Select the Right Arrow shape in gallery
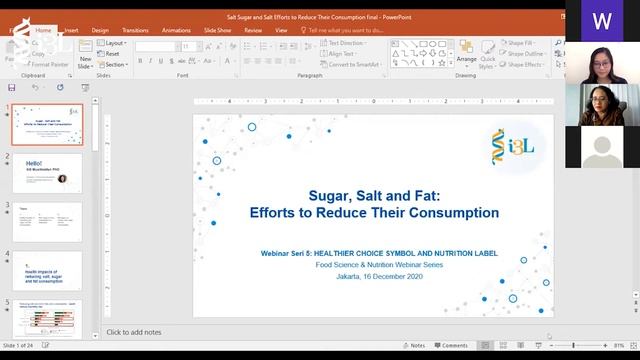This screenshot has height=360, width=640. click(x=423, y=53)
